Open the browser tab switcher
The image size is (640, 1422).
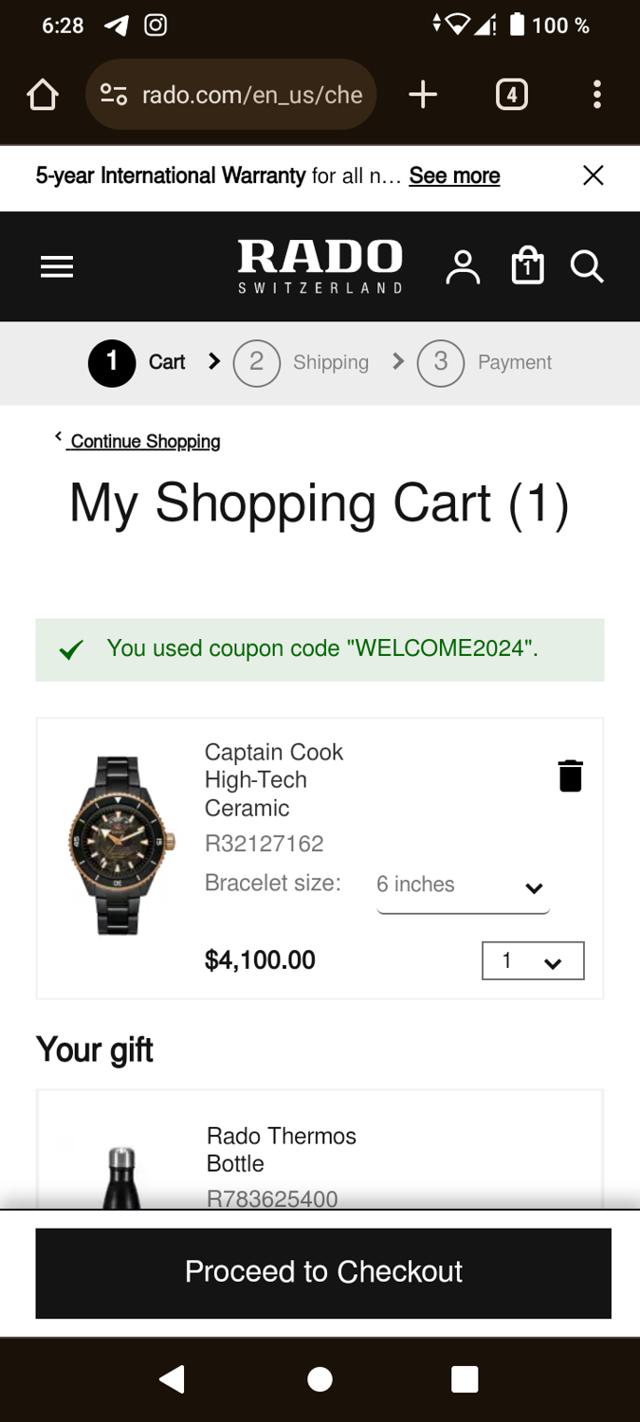coord(511,95)
